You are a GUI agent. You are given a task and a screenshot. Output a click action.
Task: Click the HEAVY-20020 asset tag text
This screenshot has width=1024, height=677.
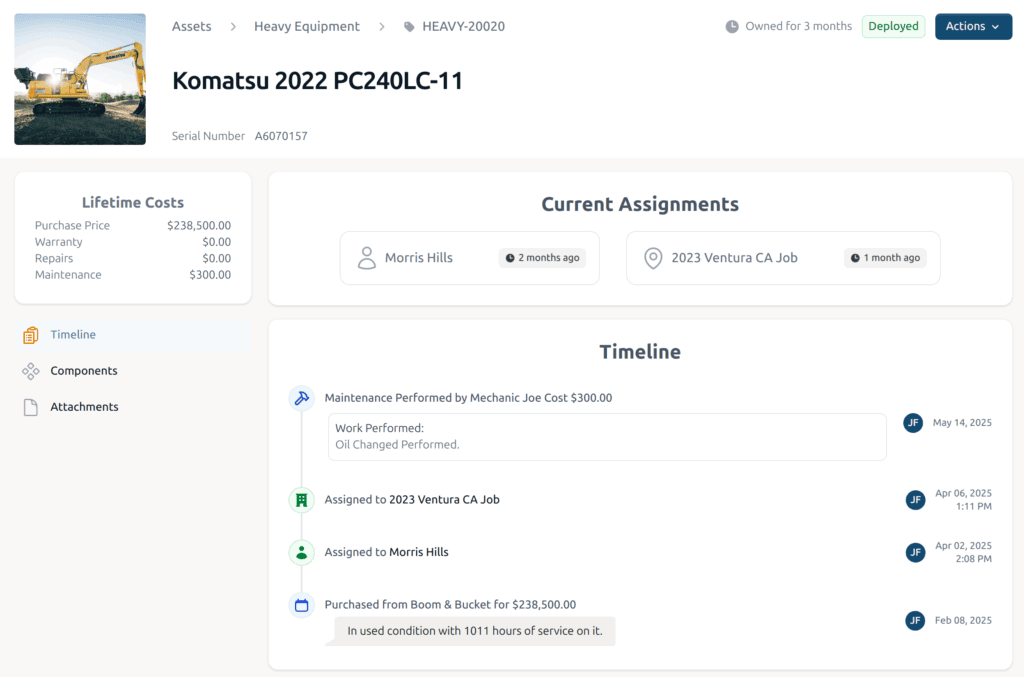tap(463, 27)
